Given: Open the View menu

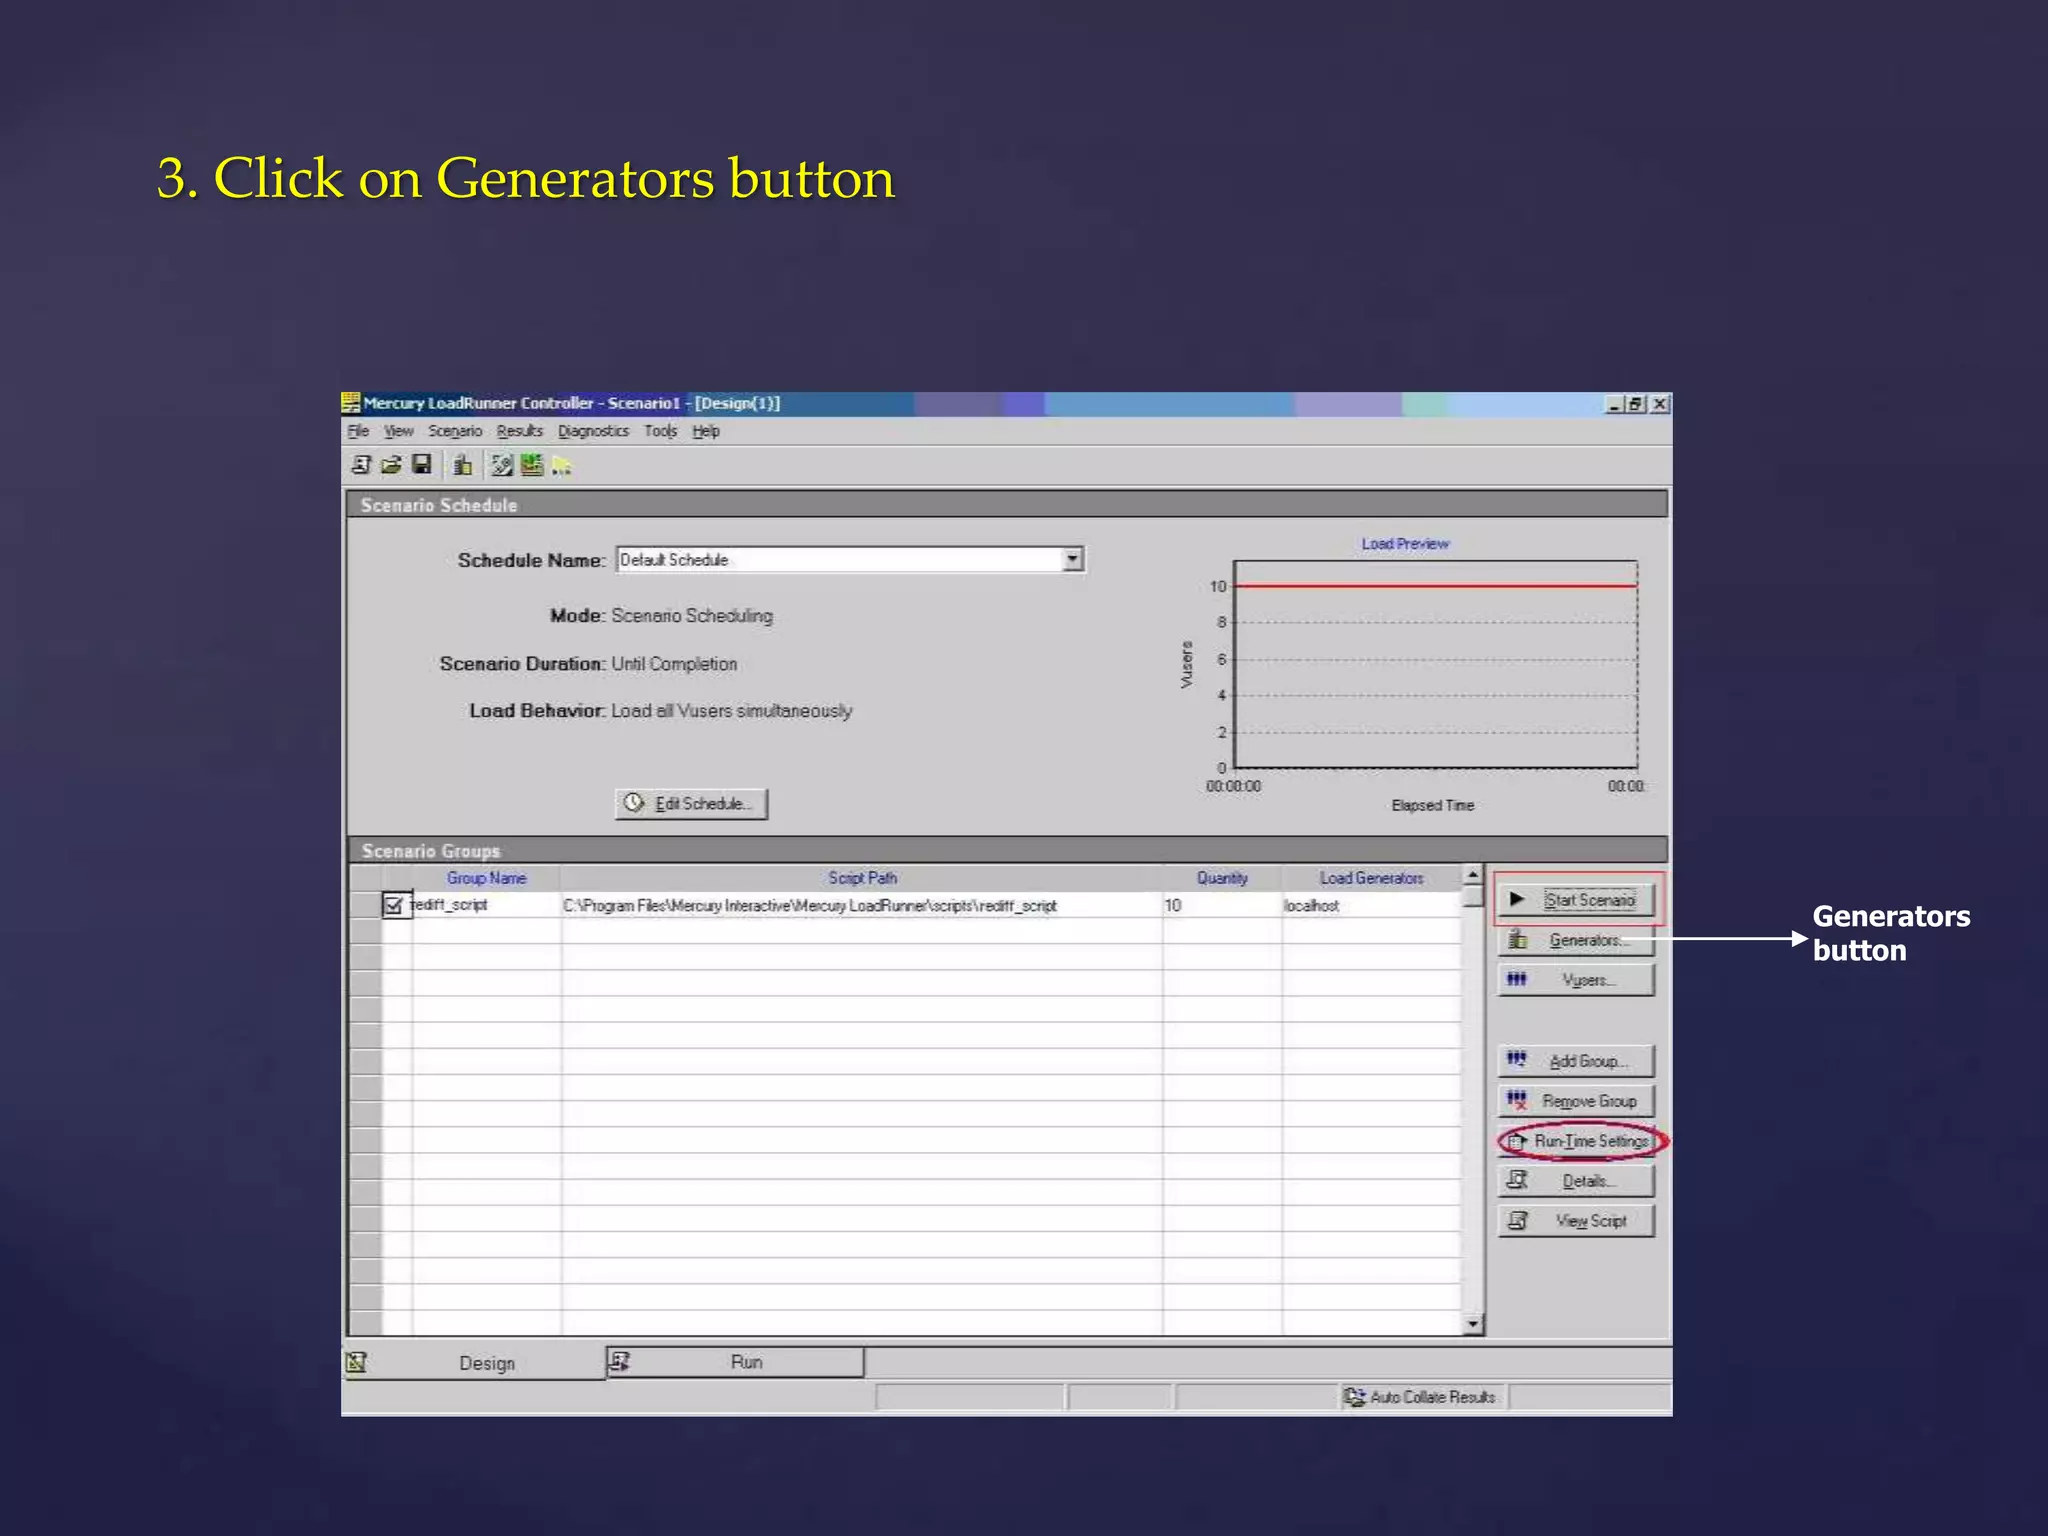Looking at the screenshot, I should [398, 431].
